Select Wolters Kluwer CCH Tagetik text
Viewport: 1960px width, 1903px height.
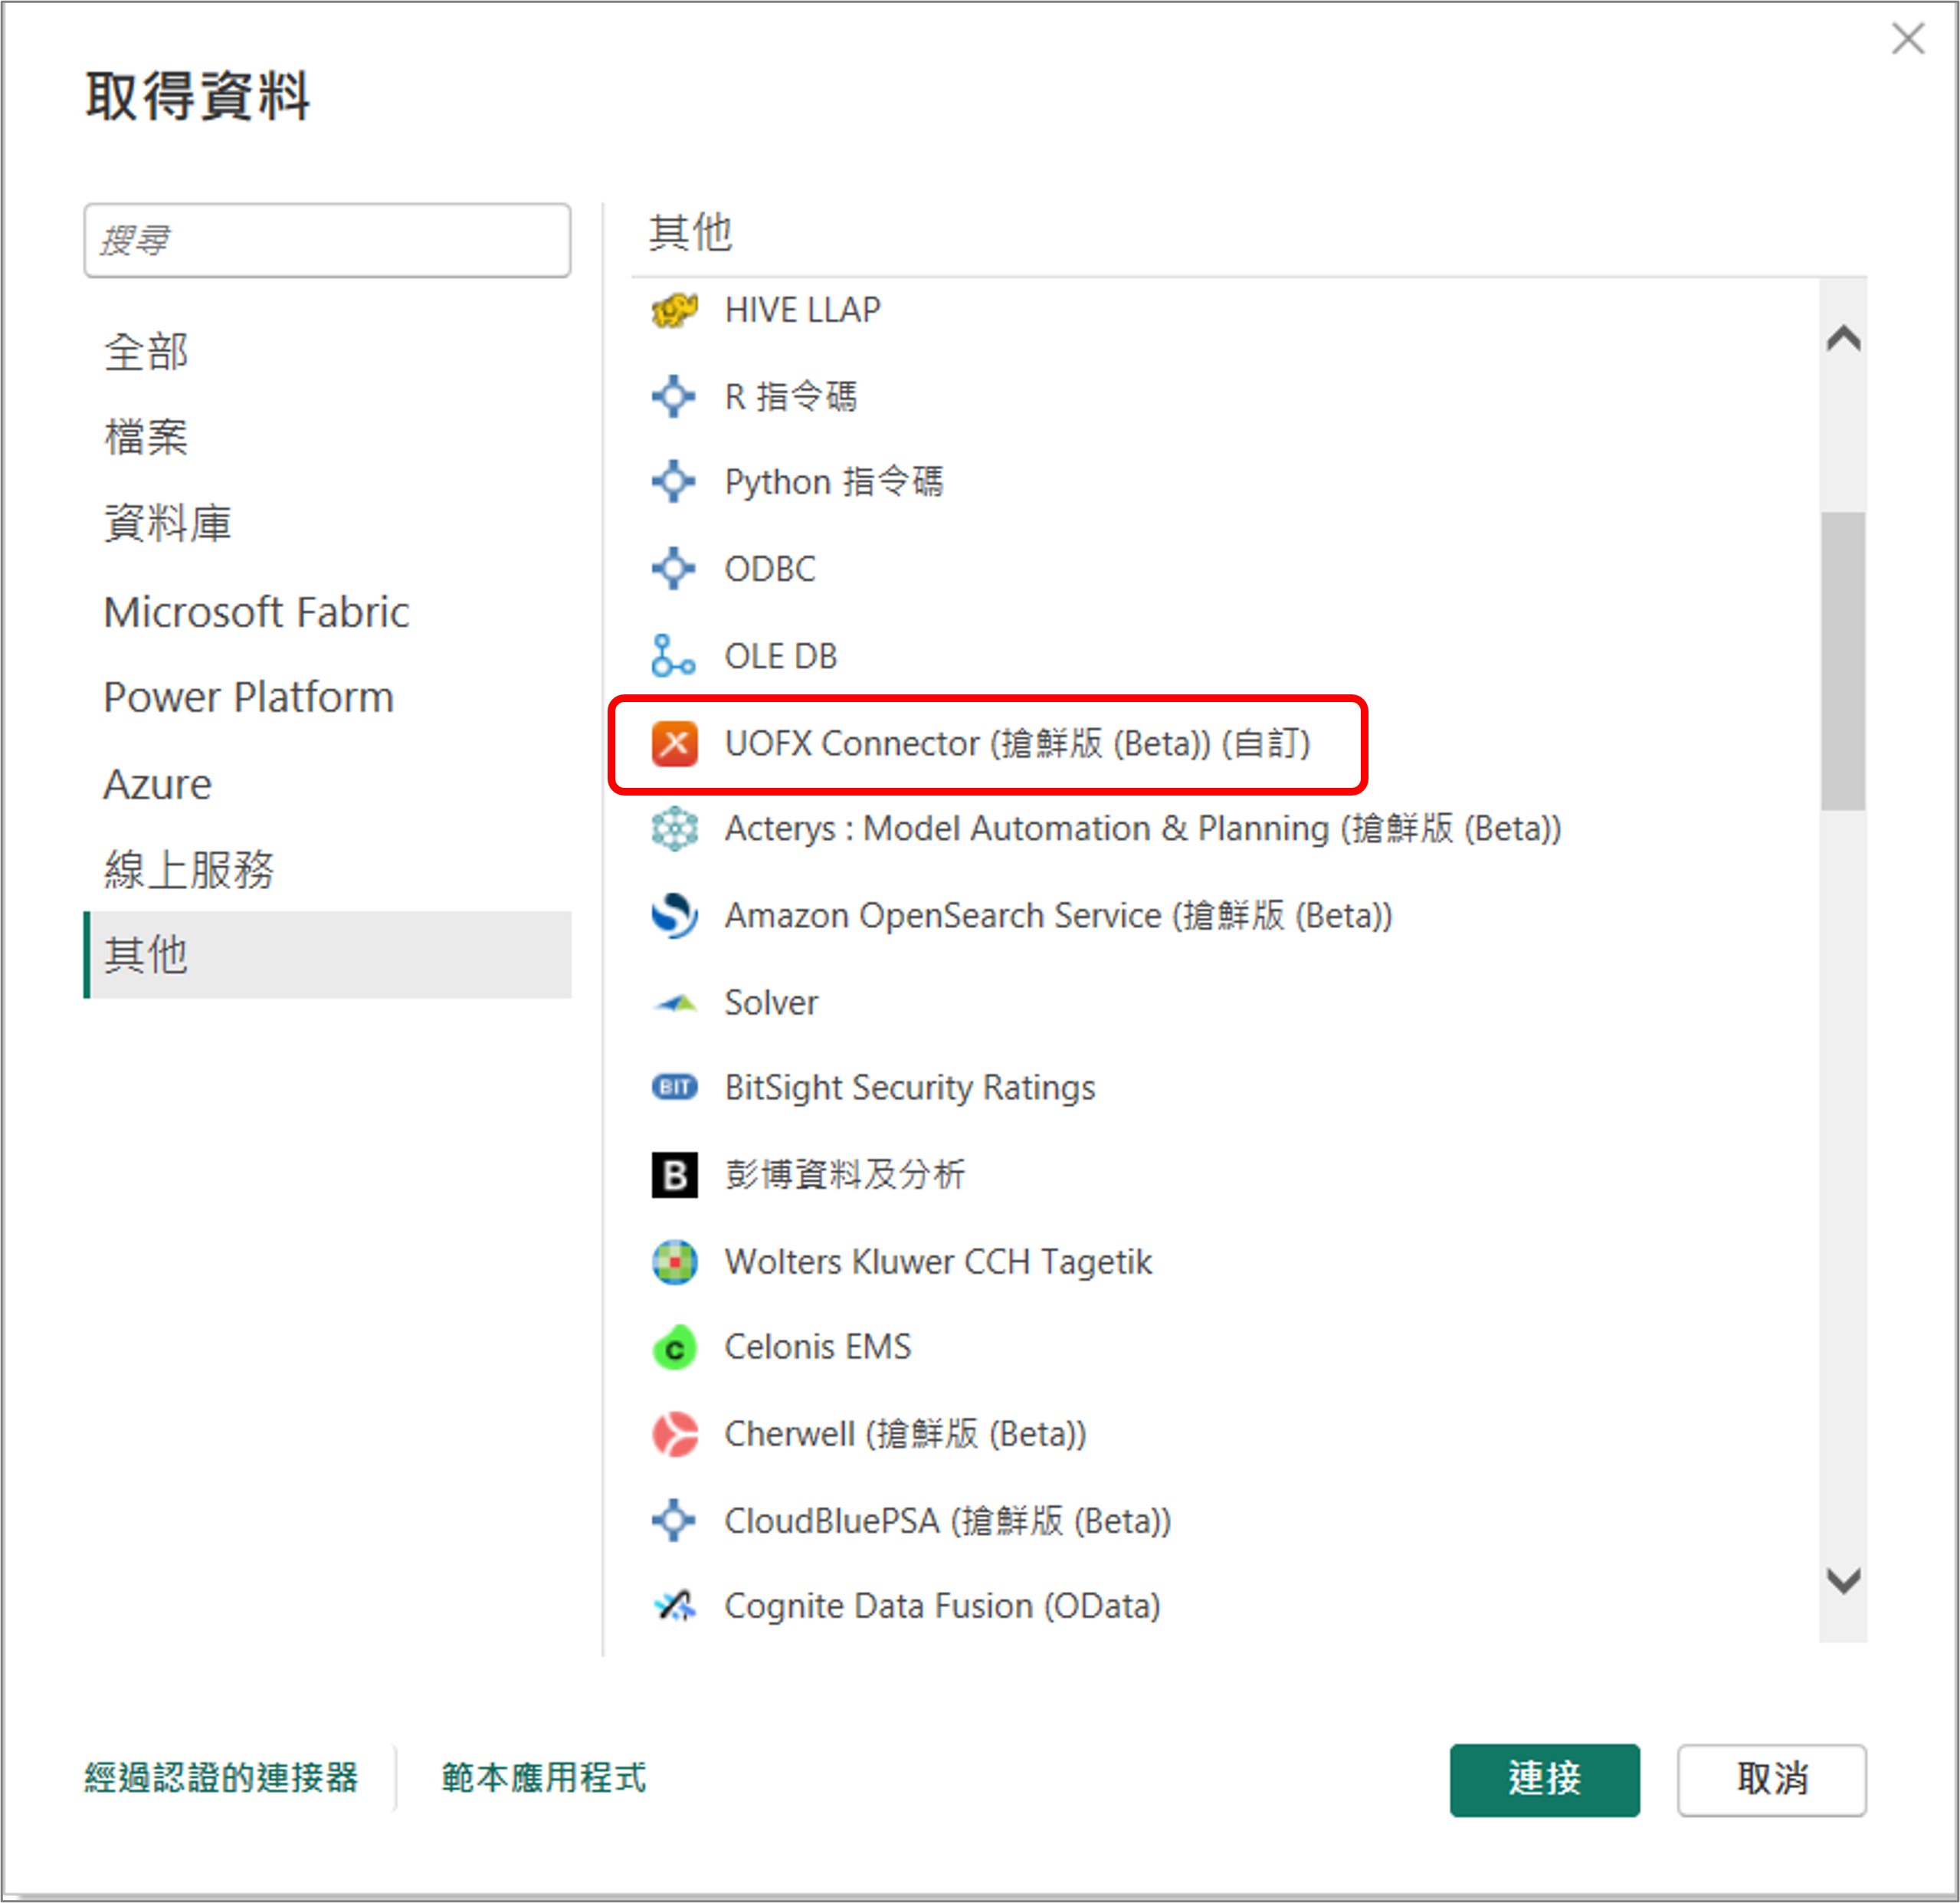pos(938,1262)
